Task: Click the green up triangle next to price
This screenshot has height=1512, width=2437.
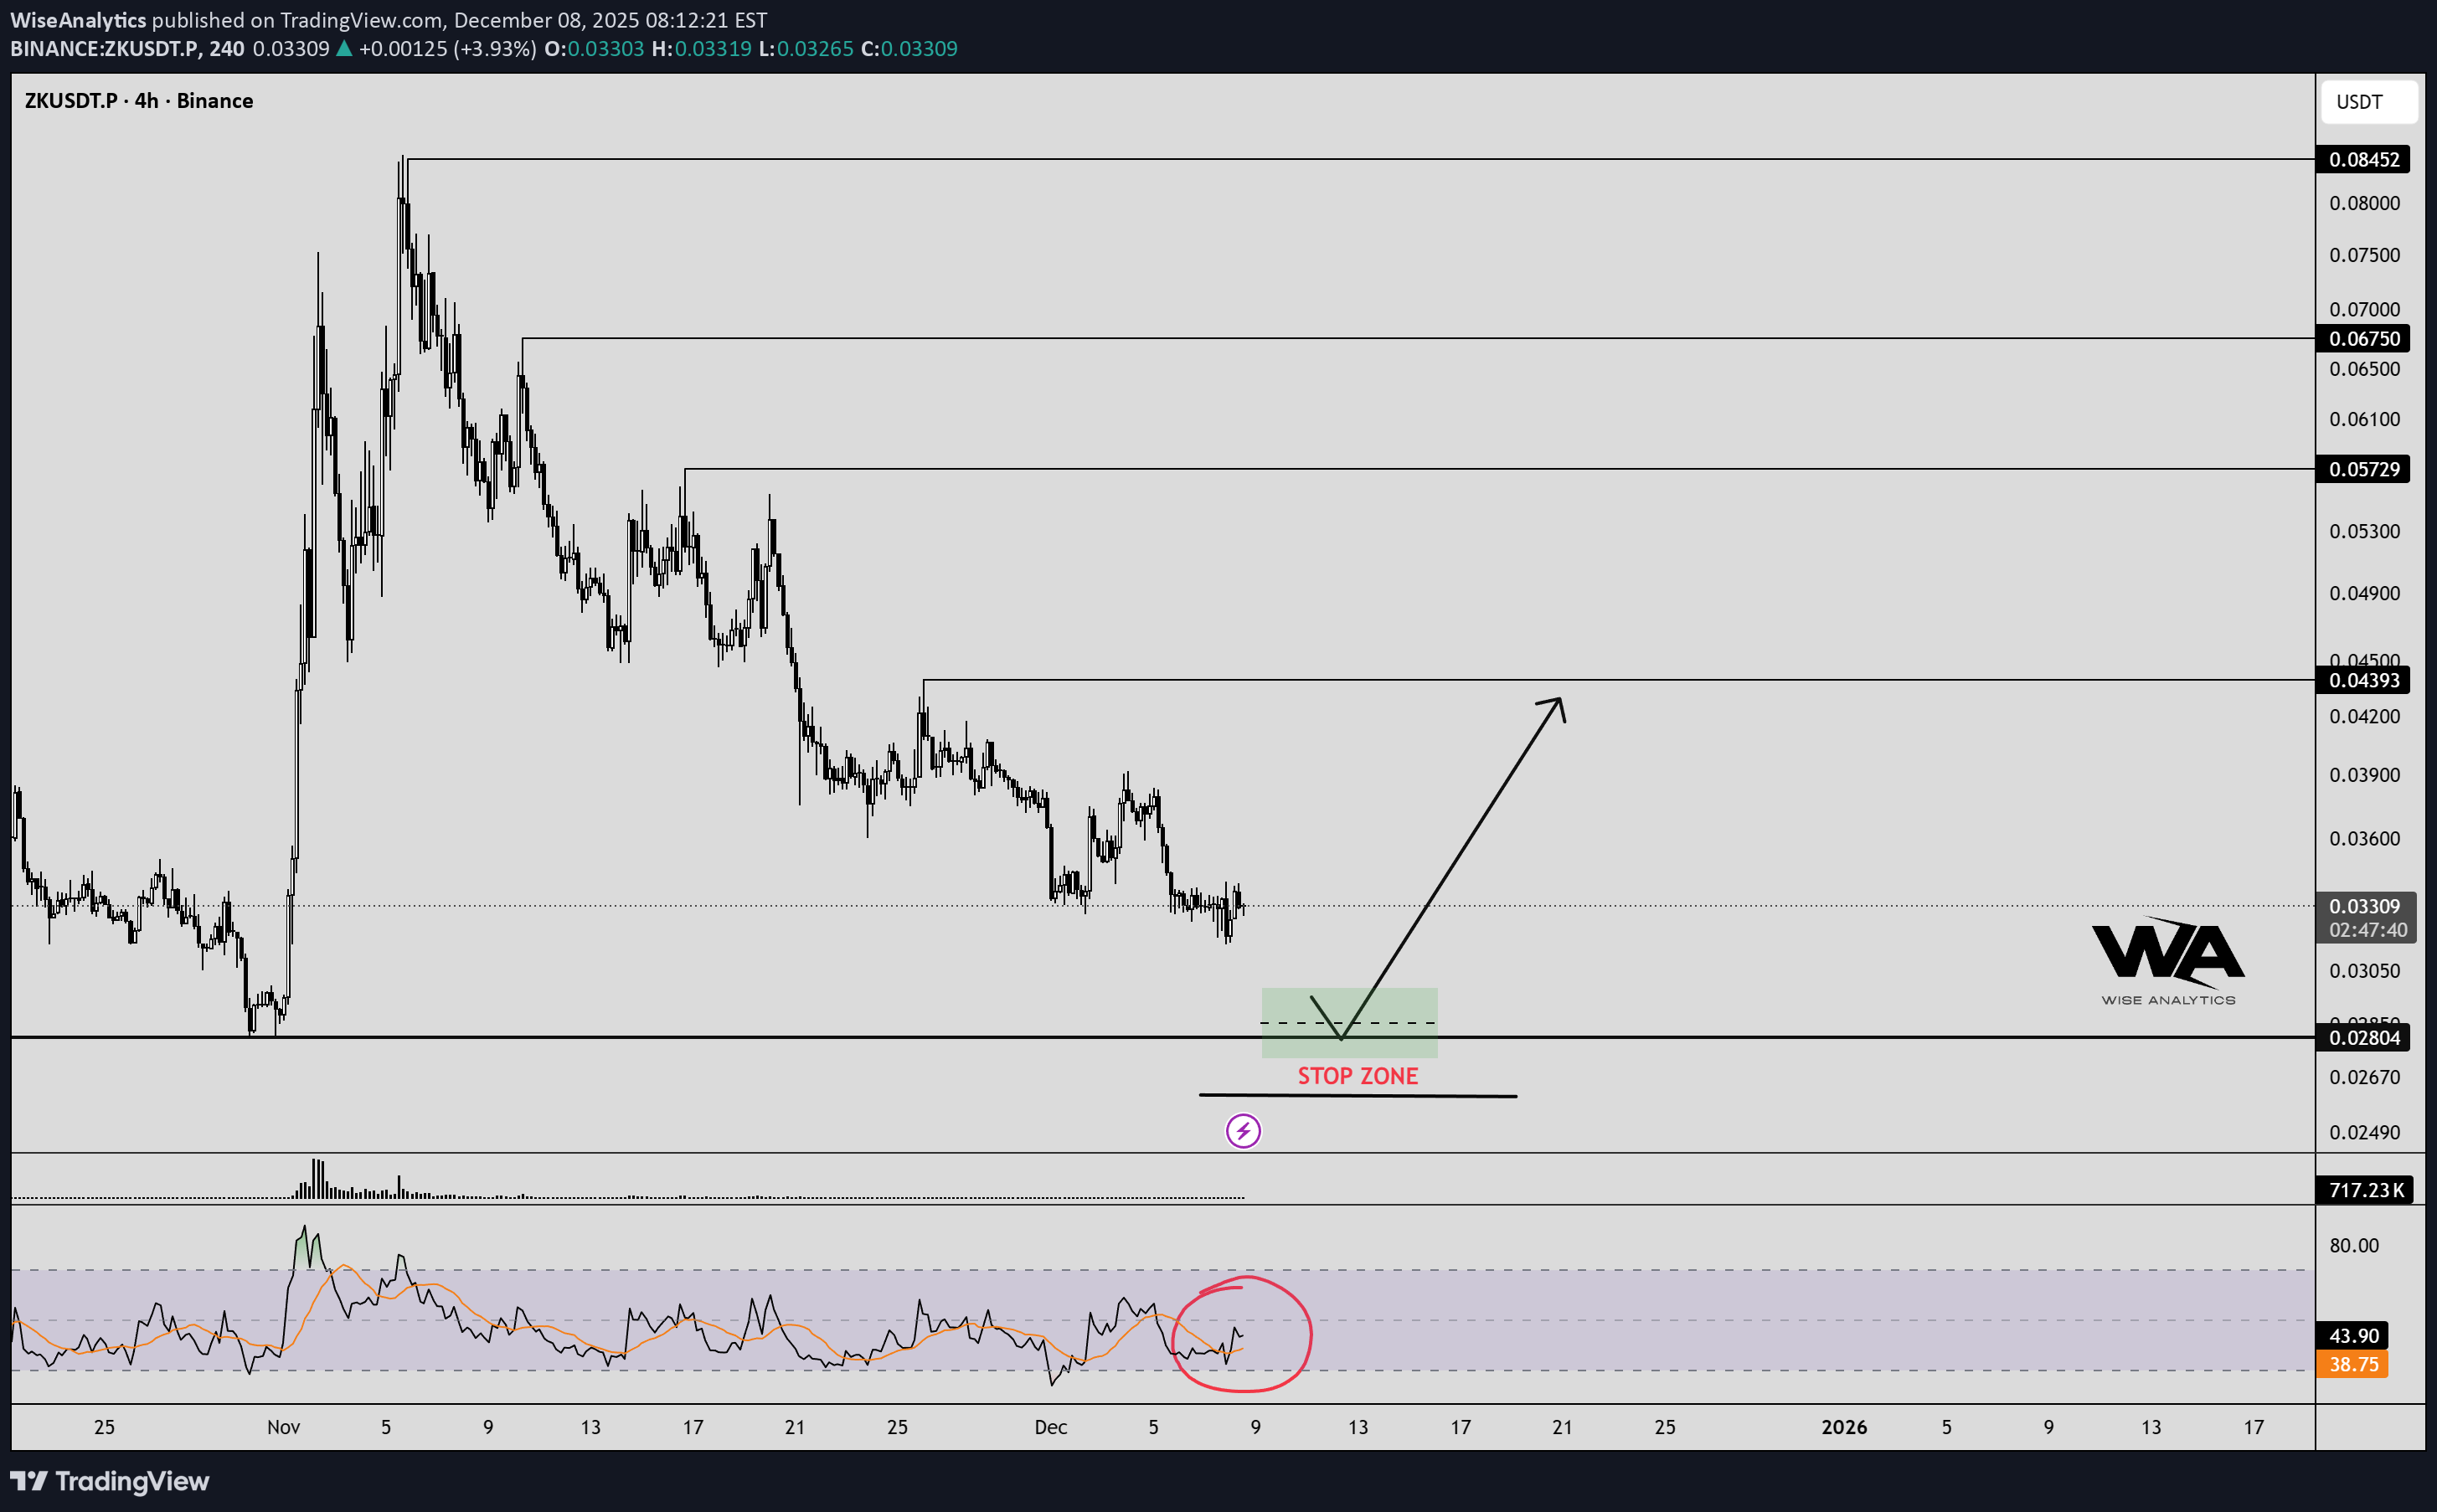Action: pos(344,49)
